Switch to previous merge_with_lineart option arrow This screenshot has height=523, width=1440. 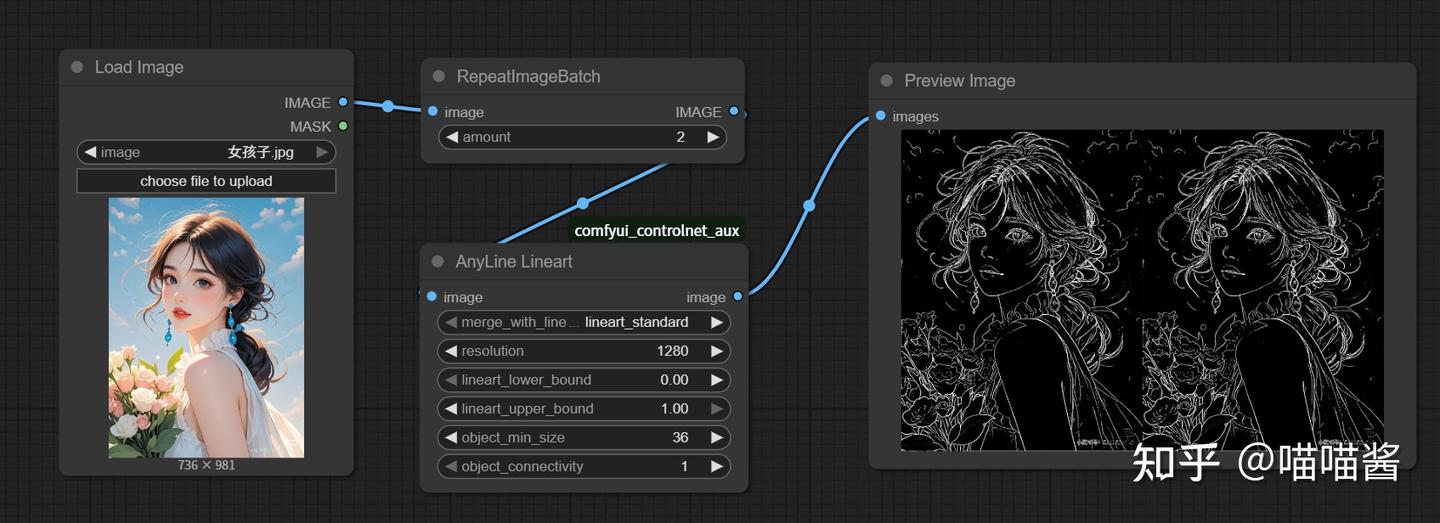451,322
